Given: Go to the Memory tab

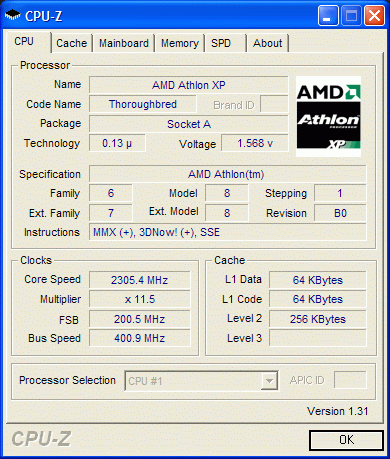Looking at the screenshot, I should [180, 43].
